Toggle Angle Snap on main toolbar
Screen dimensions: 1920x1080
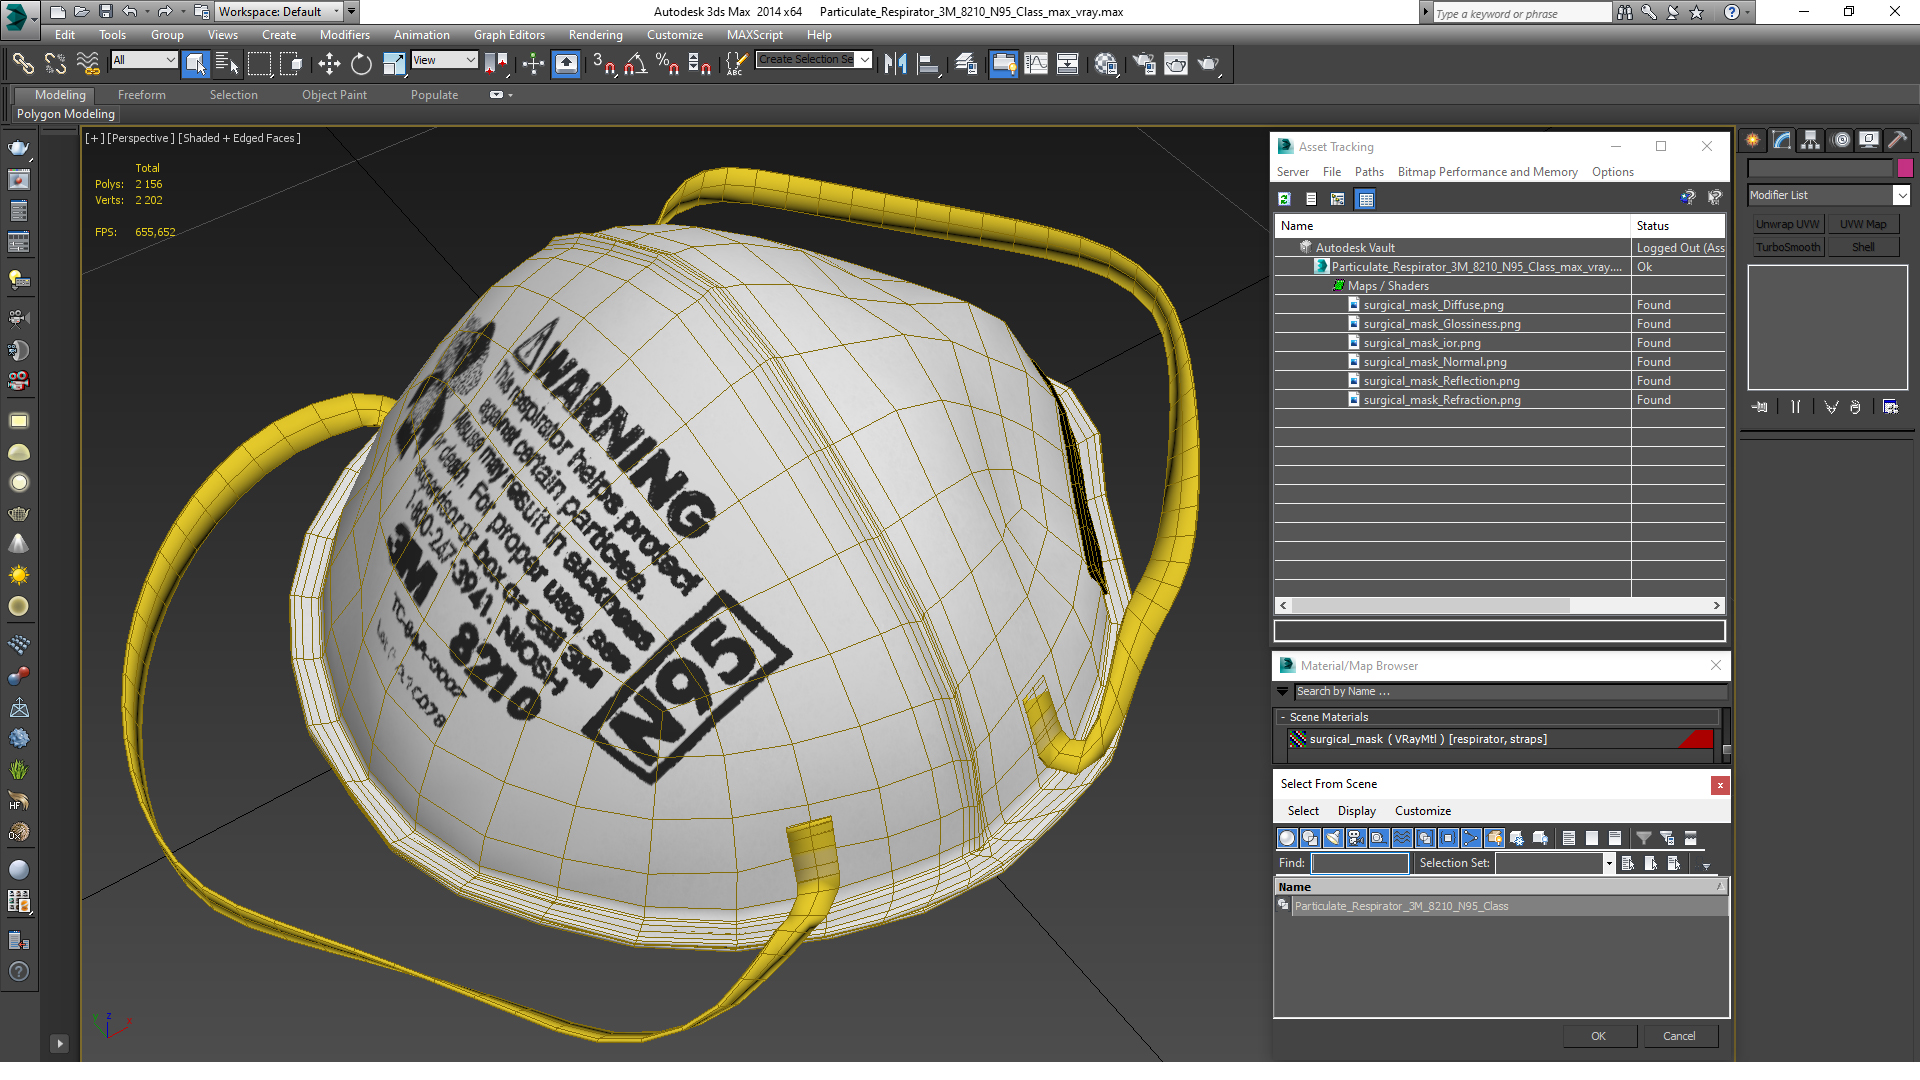(x=635, y=64)
